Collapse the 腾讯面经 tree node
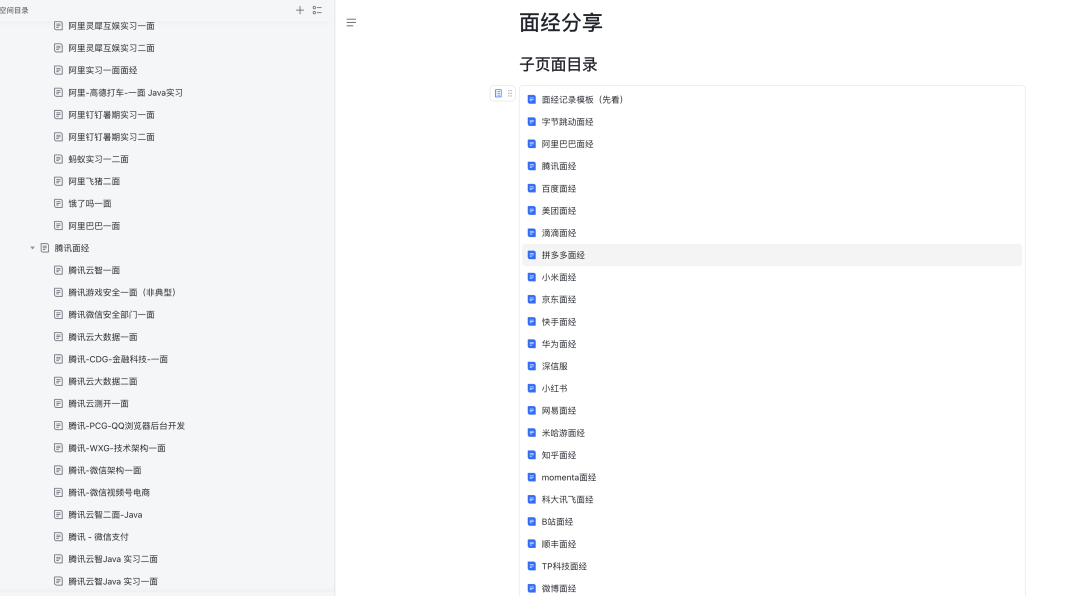 pyautogui.click(x=32, y=248)
